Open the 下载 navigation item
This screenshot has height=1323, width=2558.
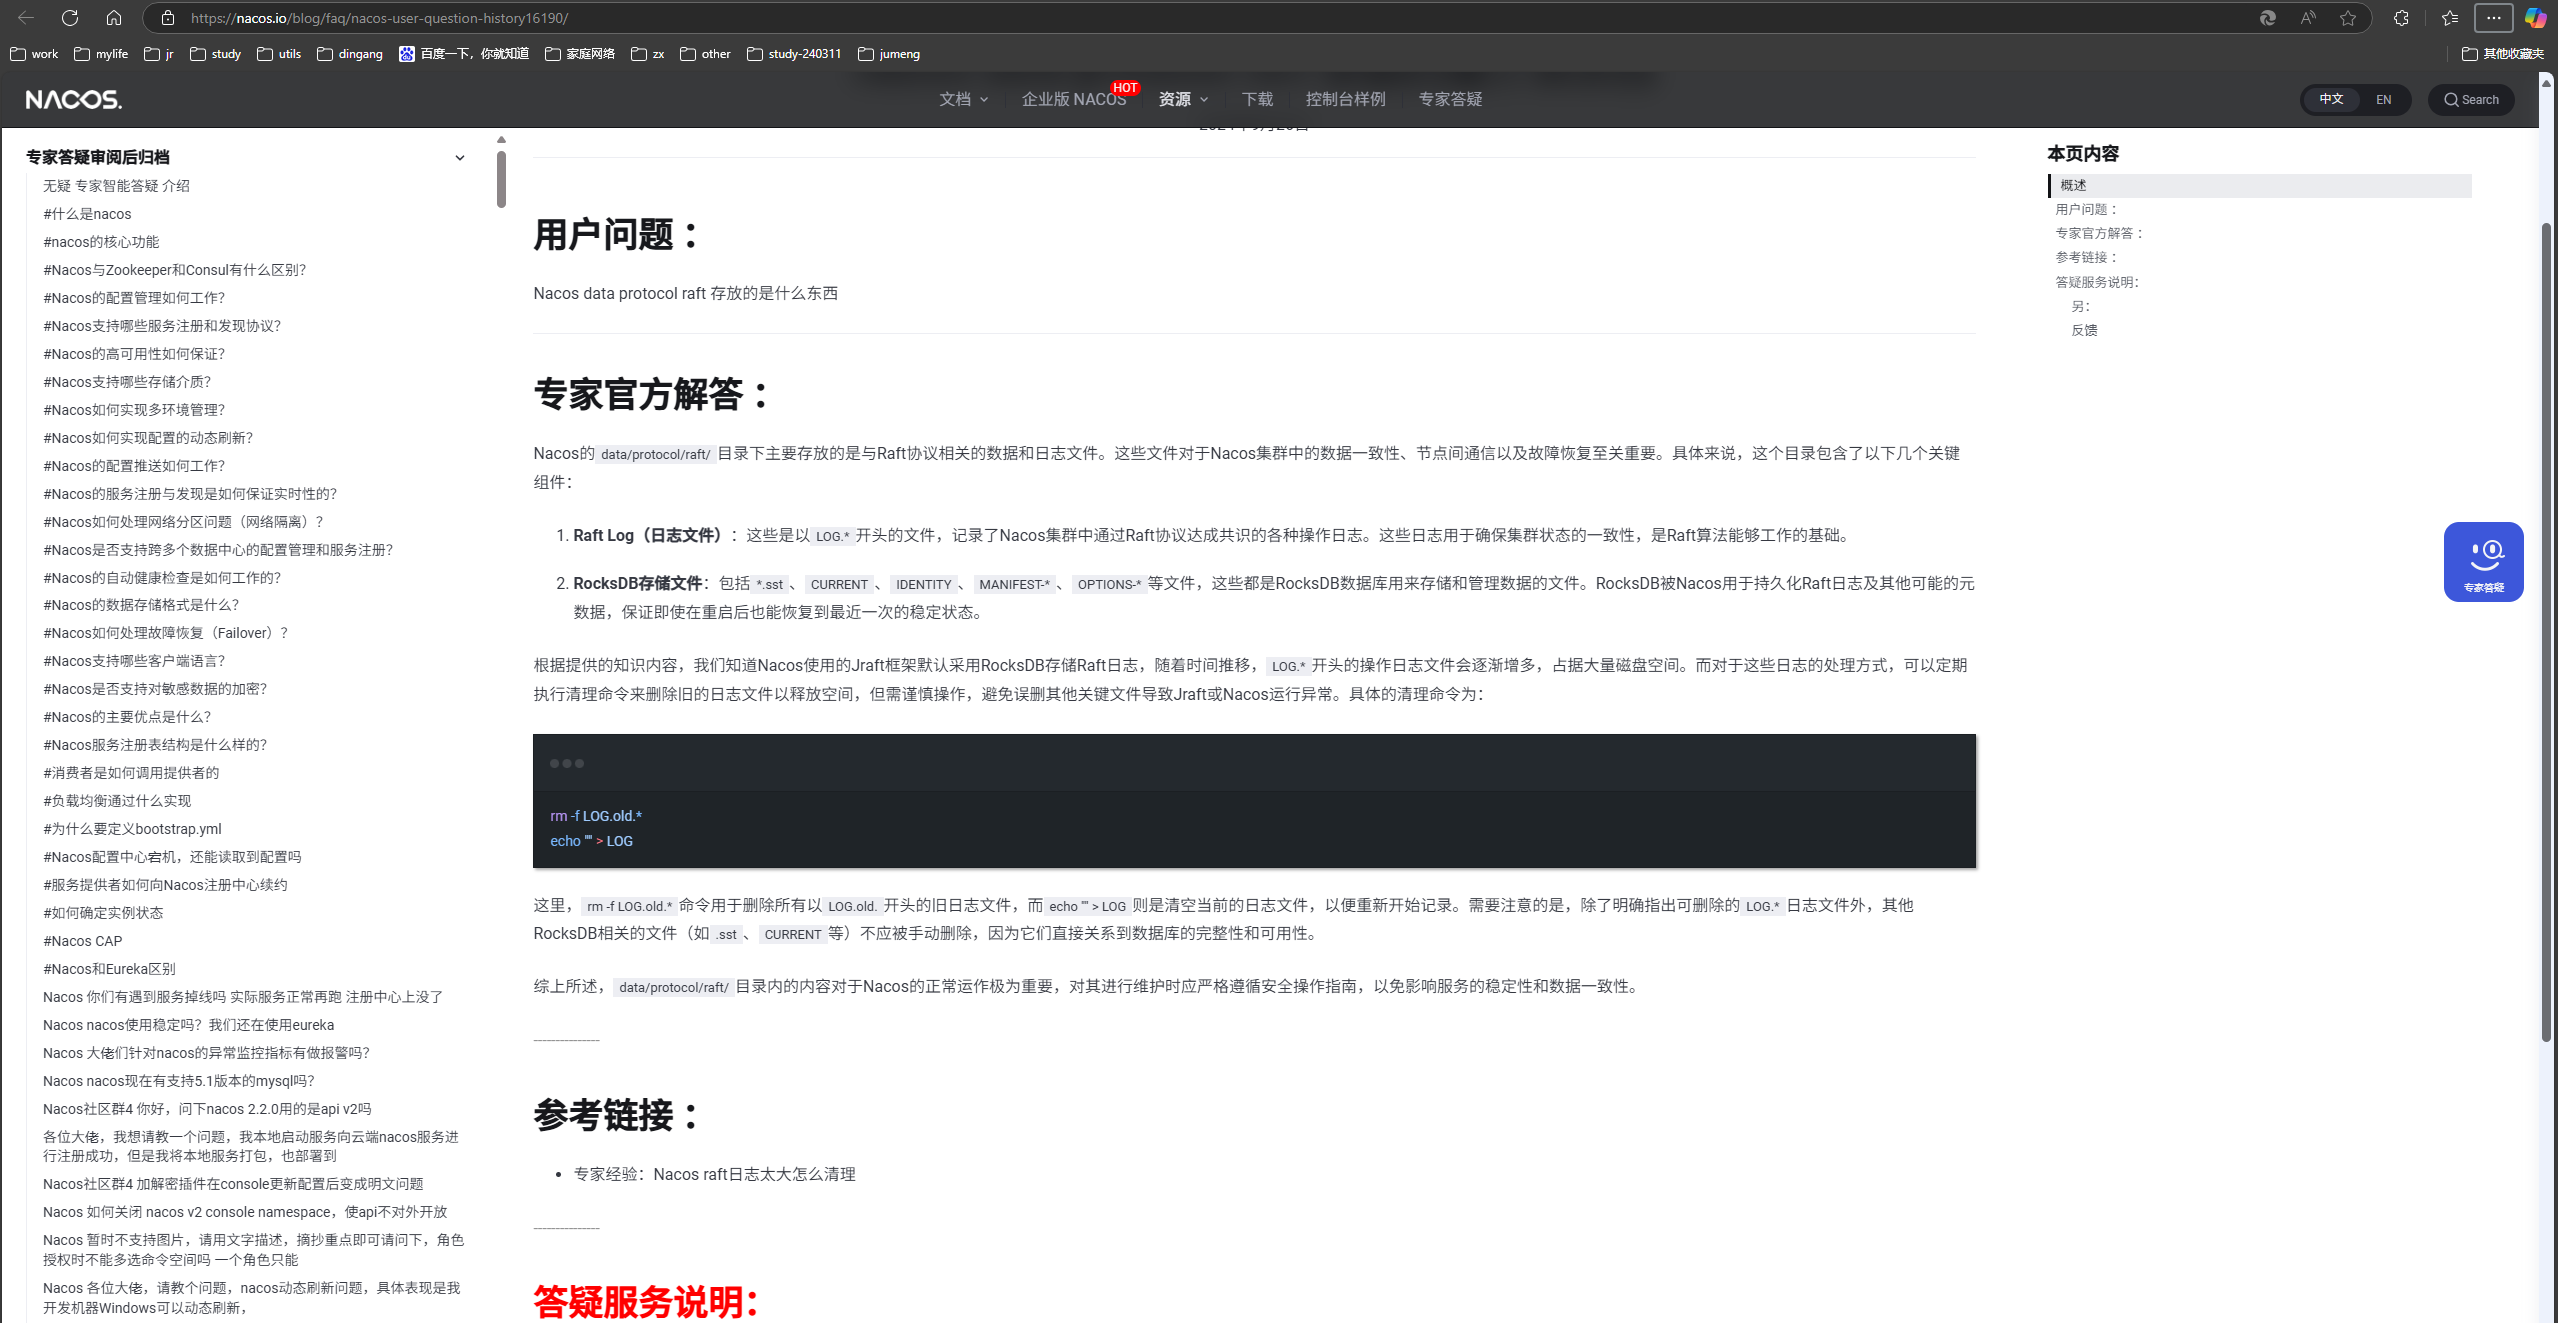pyautogui.click(x=1257, y=99)
